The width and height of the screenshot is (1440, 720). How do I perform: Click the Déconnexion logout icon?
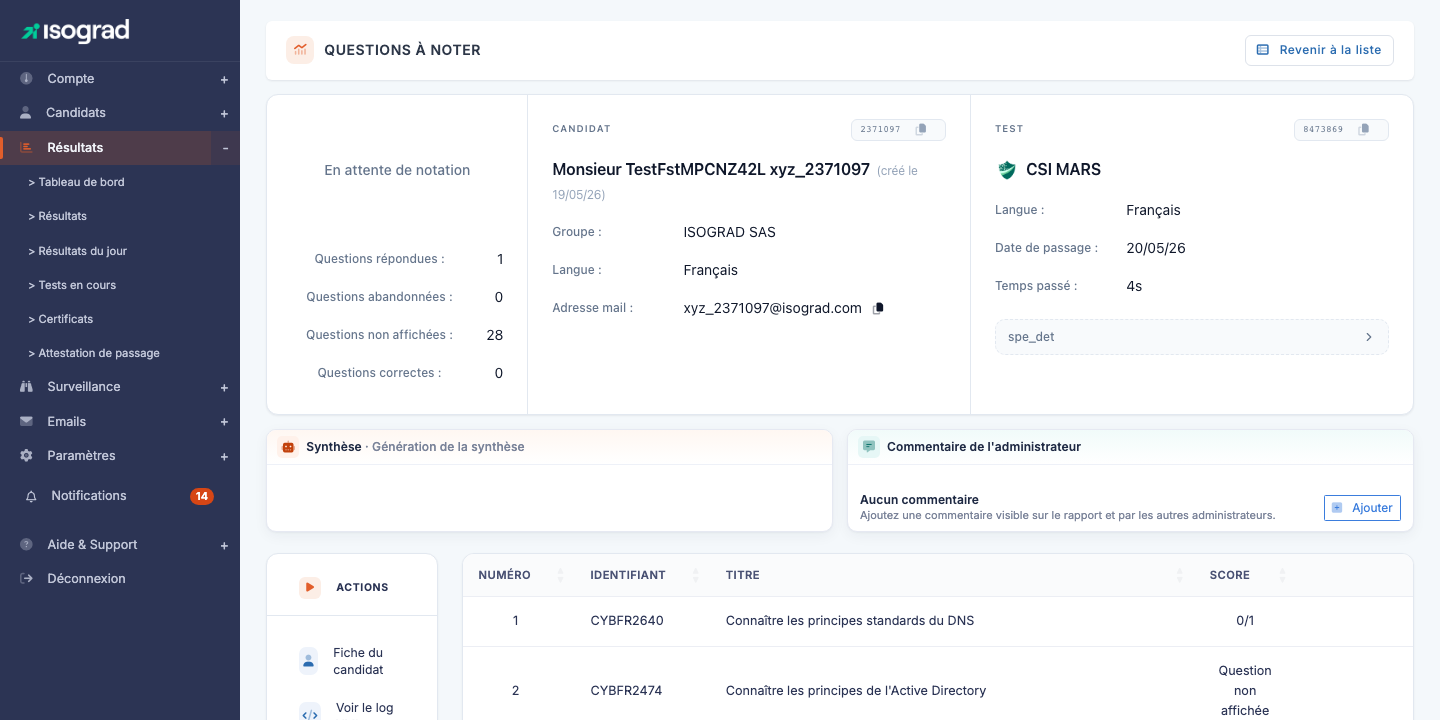[26, 579]
